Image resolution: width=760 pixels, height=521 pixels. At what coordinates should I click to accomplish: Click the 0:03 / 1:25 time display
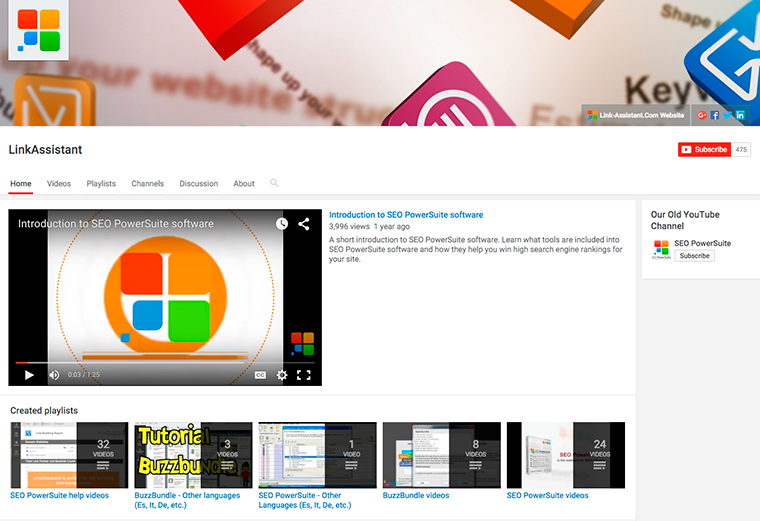[x=83, y=375]
